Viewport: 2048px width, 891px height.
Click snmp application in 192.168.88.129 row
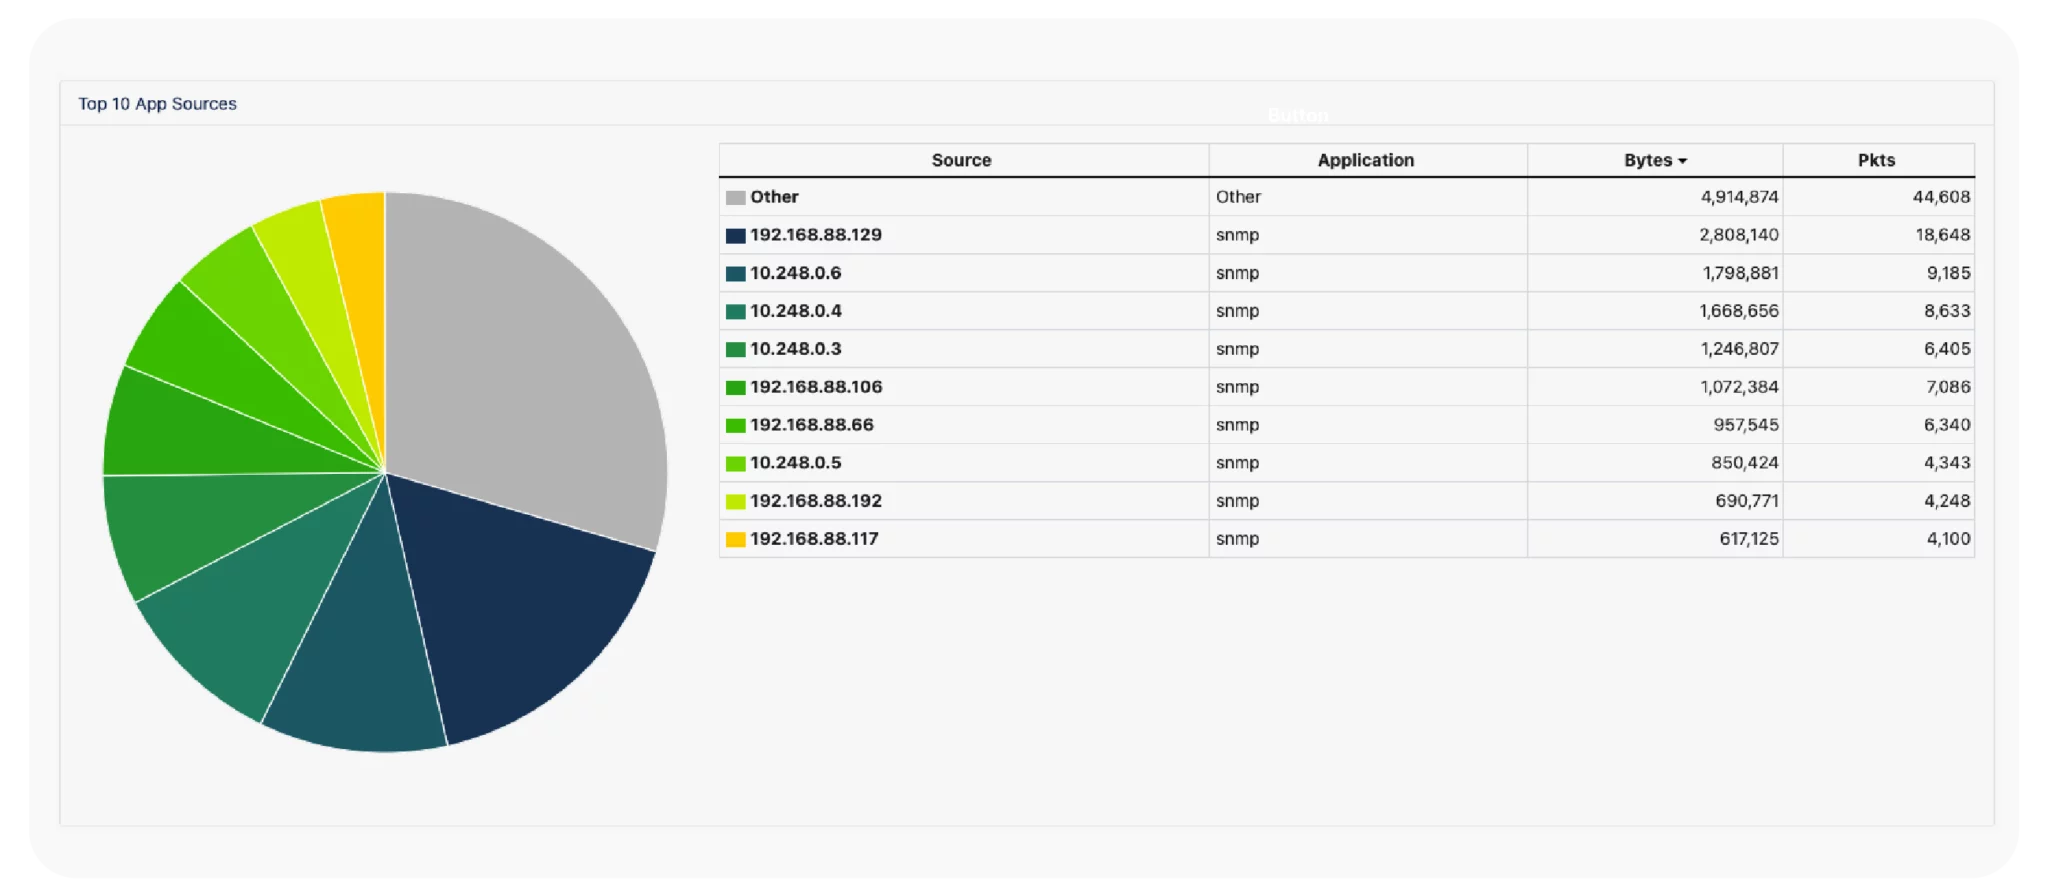point(1237,235)
